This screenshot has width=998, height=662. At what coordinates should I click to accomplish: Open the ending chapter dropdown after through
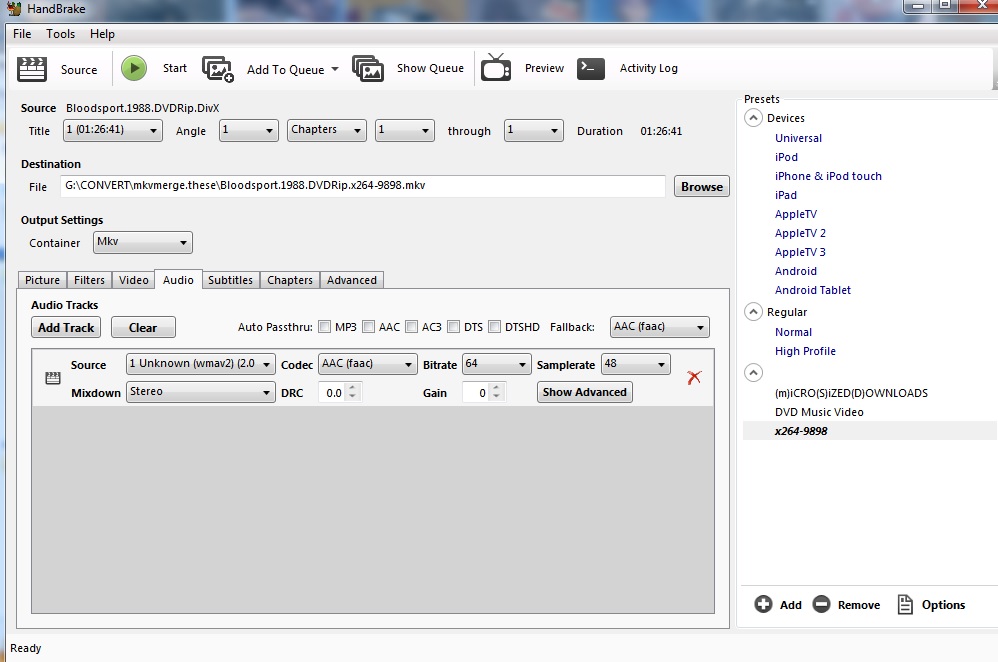(533, 130)
